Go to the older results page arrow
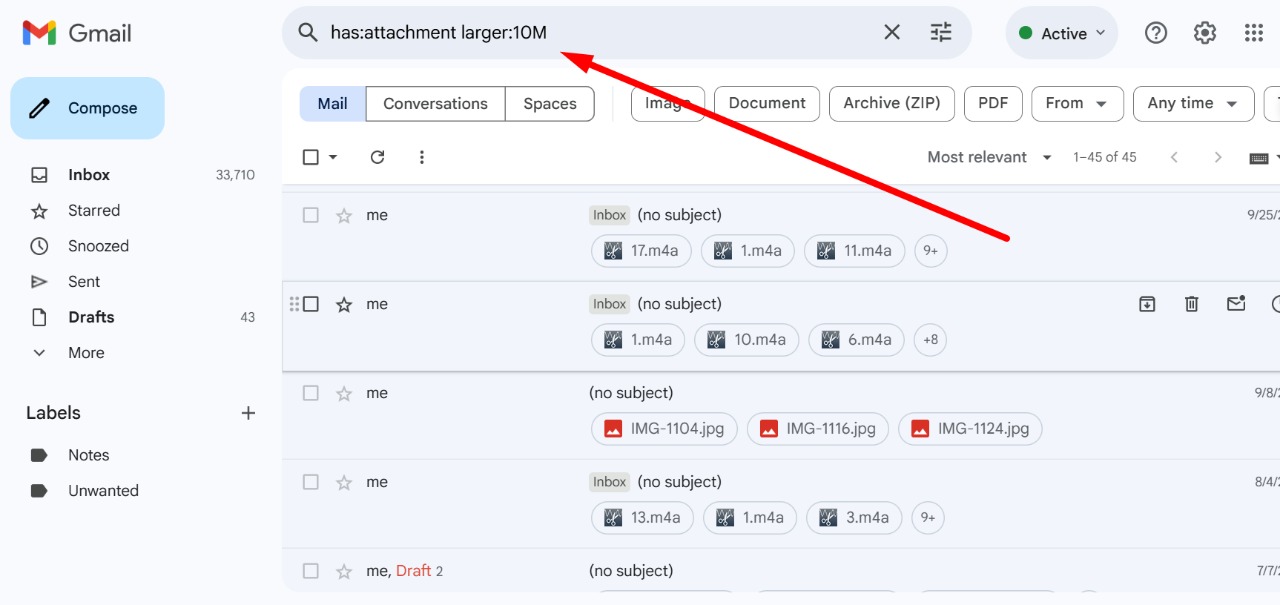The width and height of the screenshot is (1280, 605). (1218, 157)
